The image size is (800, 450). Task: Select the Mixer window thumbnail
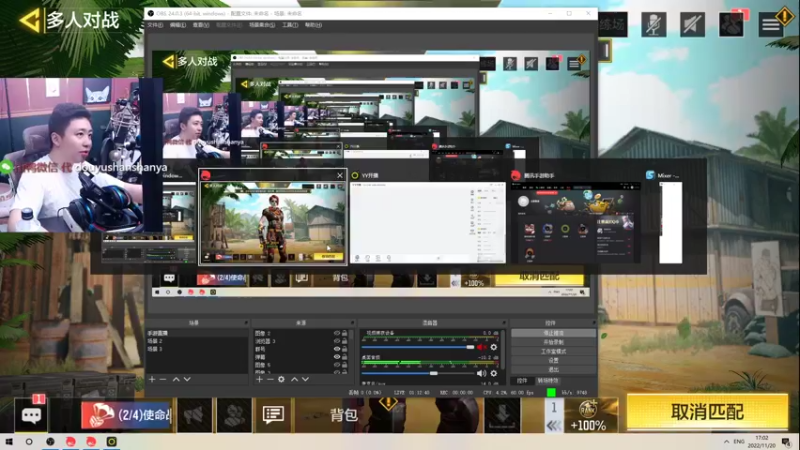pos(670,222)
